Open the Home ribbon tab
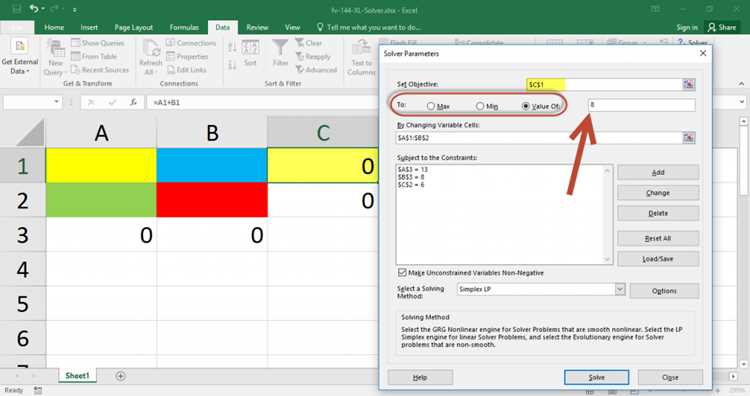The width and height of the screenshot is (750, 396). [54, 27]
